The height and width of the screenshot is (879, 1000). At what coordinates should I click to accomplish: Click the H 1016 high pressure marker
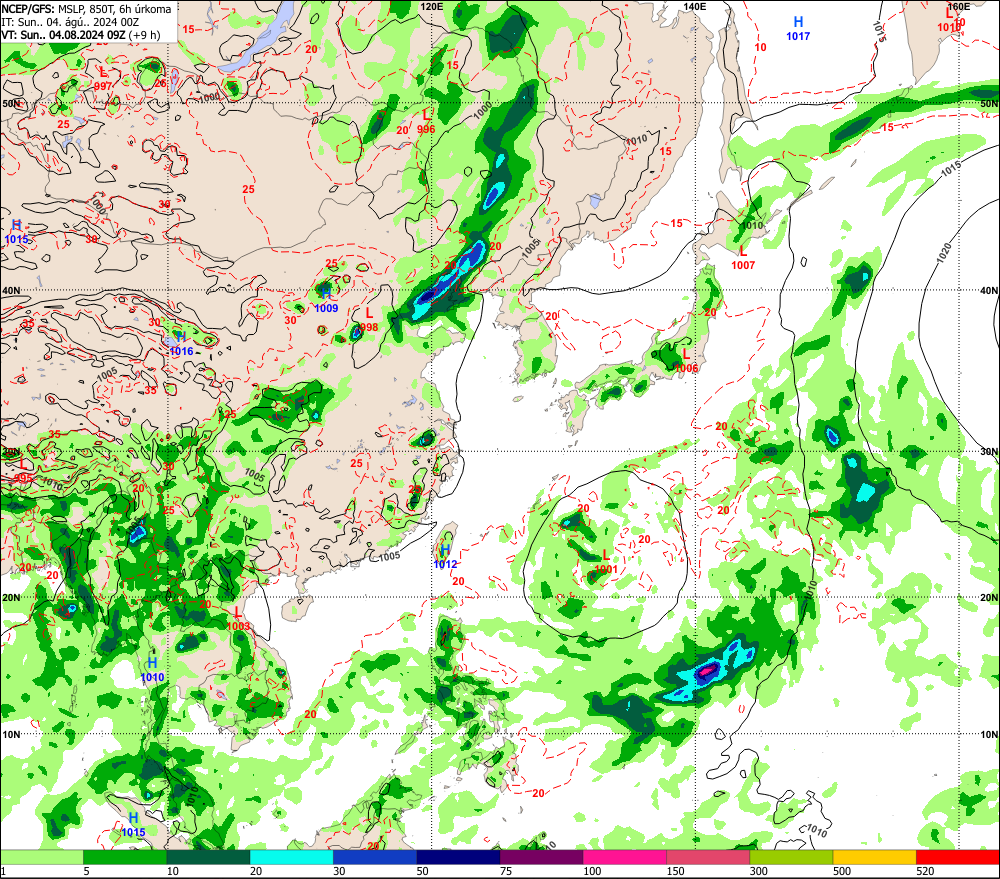tap(181, 344)
